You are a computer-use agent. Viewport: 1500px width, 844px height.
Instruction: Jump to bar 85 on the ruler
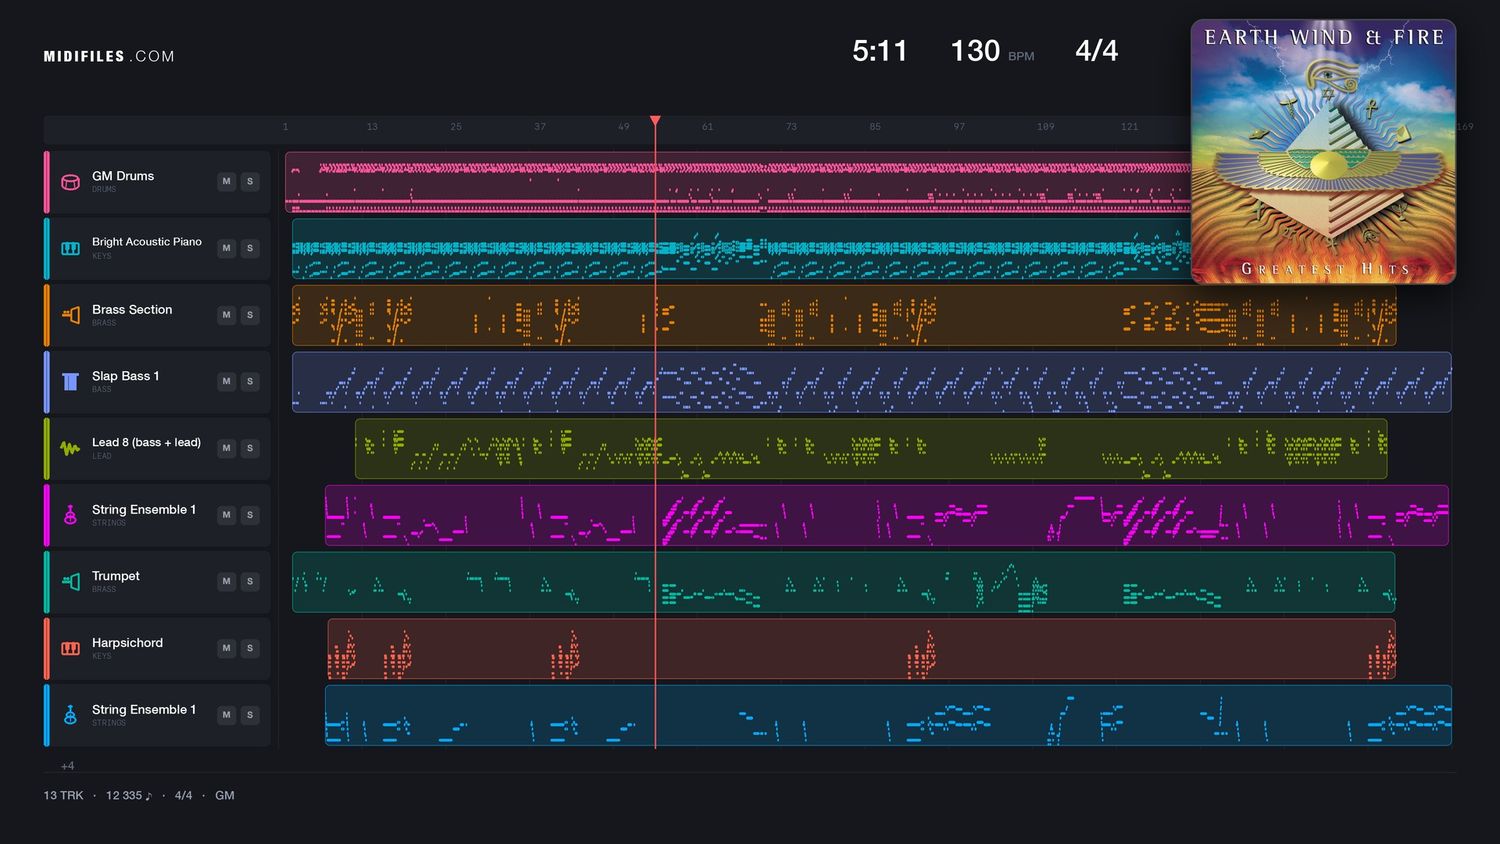(x=875, y=127)
